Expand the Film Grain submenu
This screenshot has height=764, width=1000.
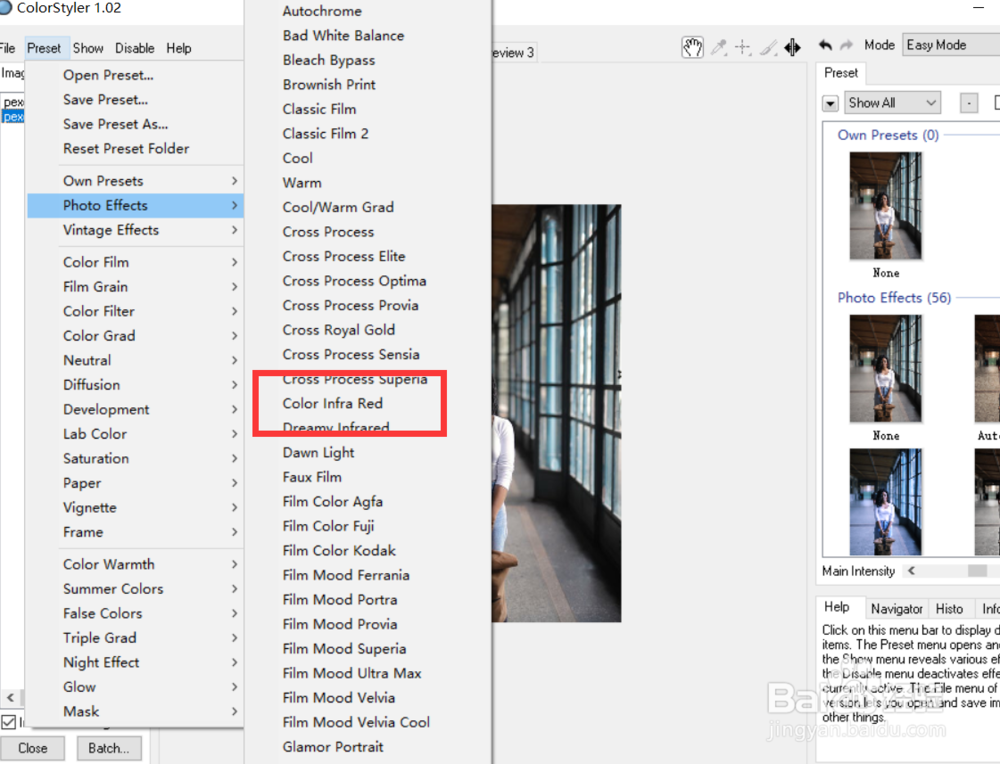click(x=135, y=287)
